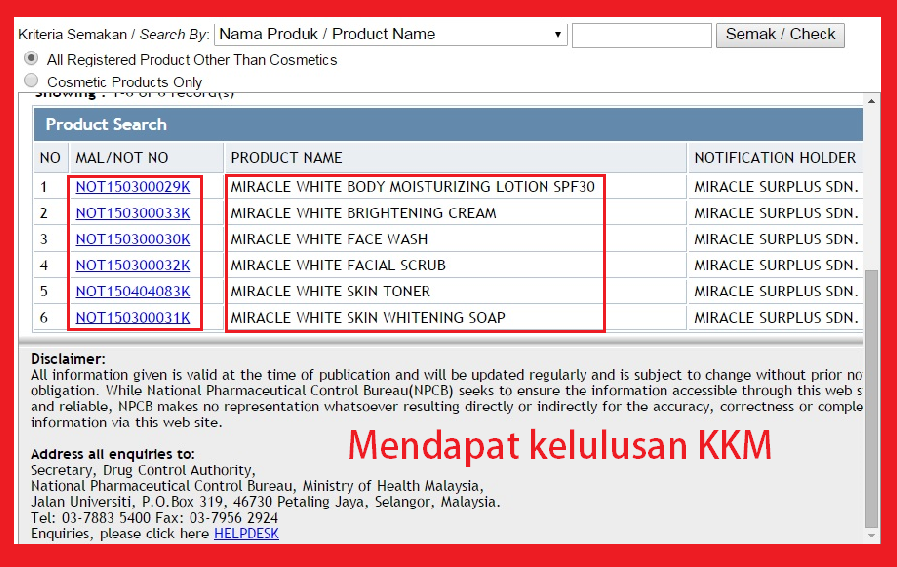Click the Tel: 03-7883 5400 line
This screenshot has width=897, height=567.
(x=154, y=518)
